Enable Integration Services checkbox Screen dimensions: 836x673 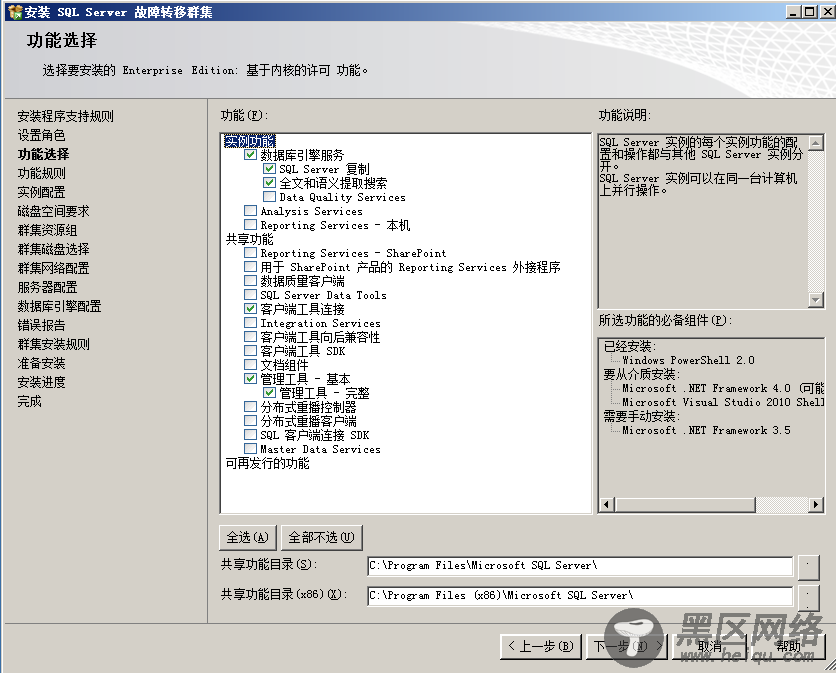(251, 323)
